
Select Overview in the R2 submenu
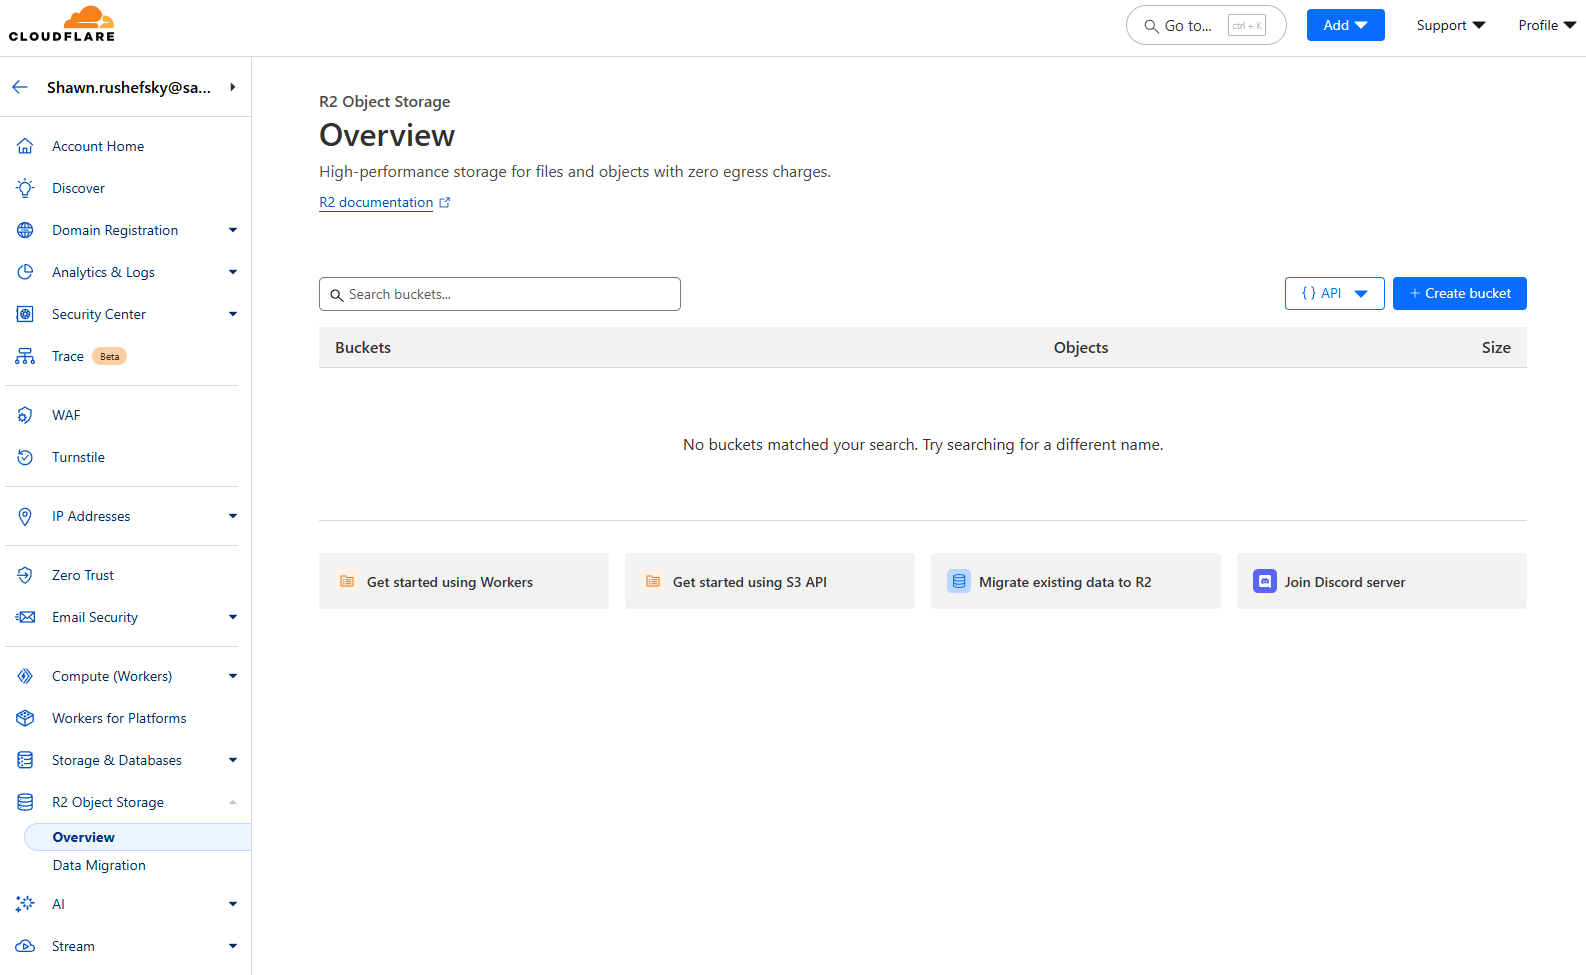coord(138,837)
